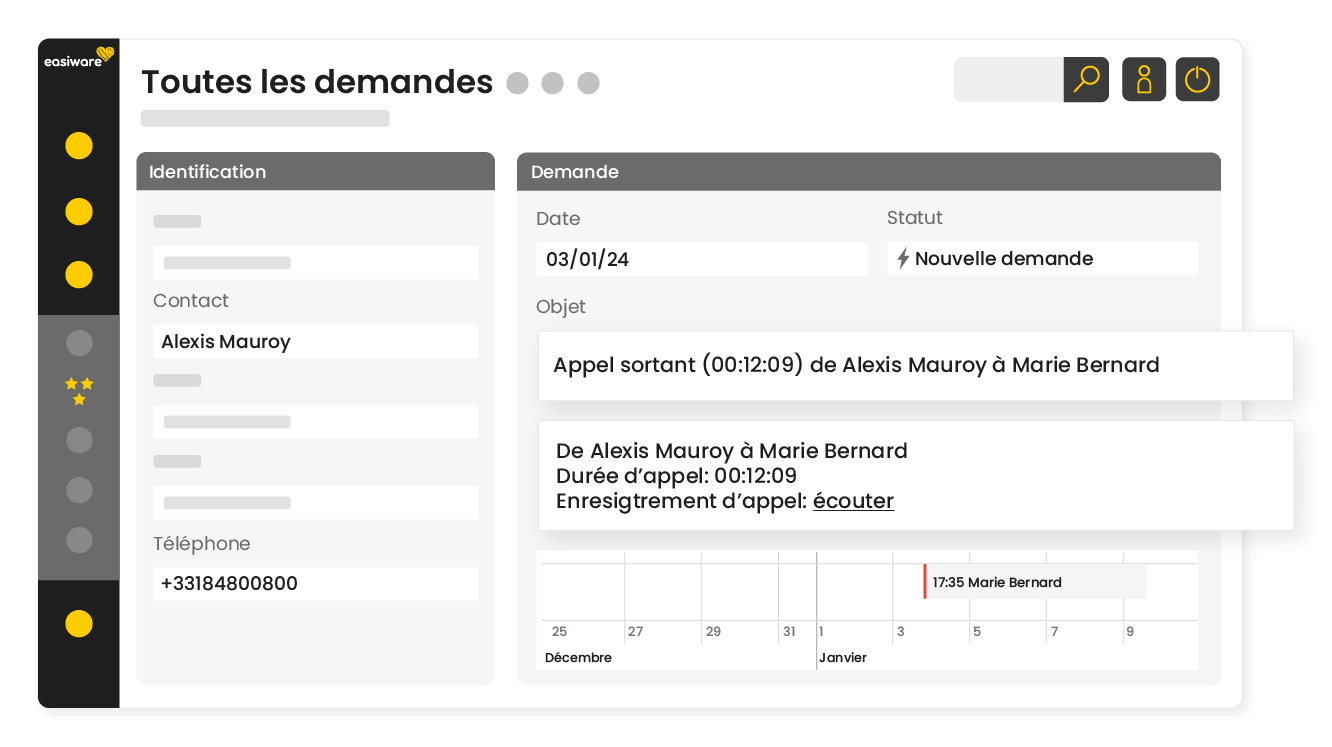Switch to Janvier in the calendar strip

tap(843, 657)
